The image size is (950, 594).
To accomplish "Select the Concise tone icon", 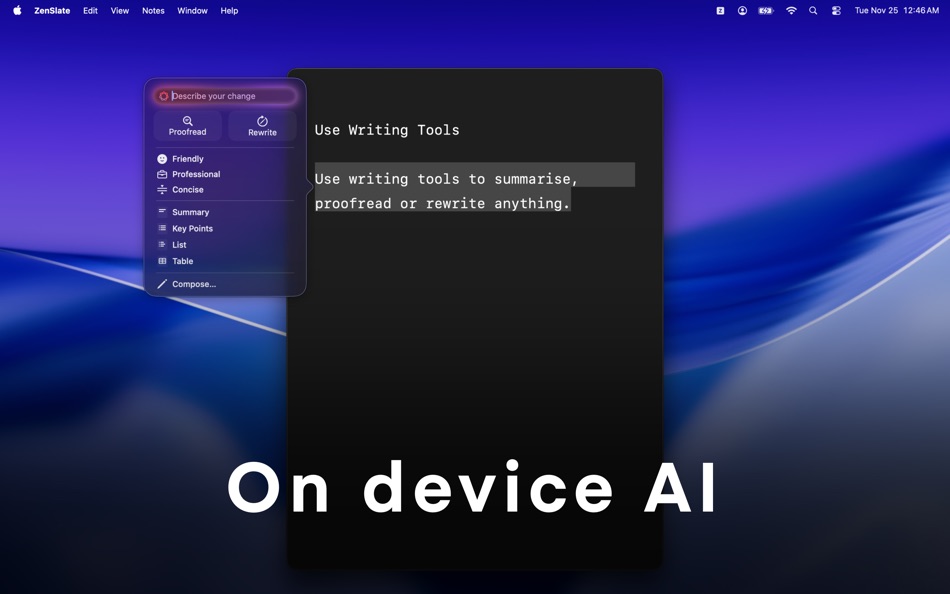I will pyautogui.click(x=161, y=190).
